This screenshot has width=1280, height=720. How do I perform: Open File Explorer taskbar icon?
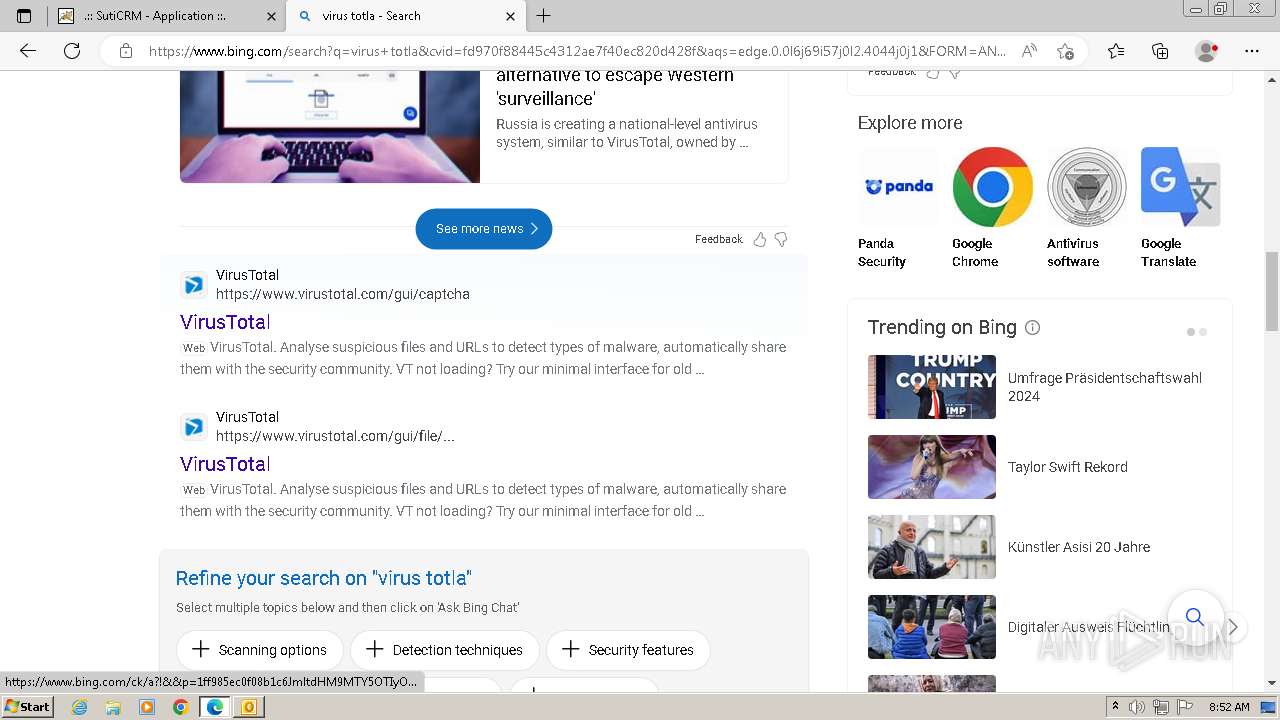pyautogui.click(x=113, y=707)
